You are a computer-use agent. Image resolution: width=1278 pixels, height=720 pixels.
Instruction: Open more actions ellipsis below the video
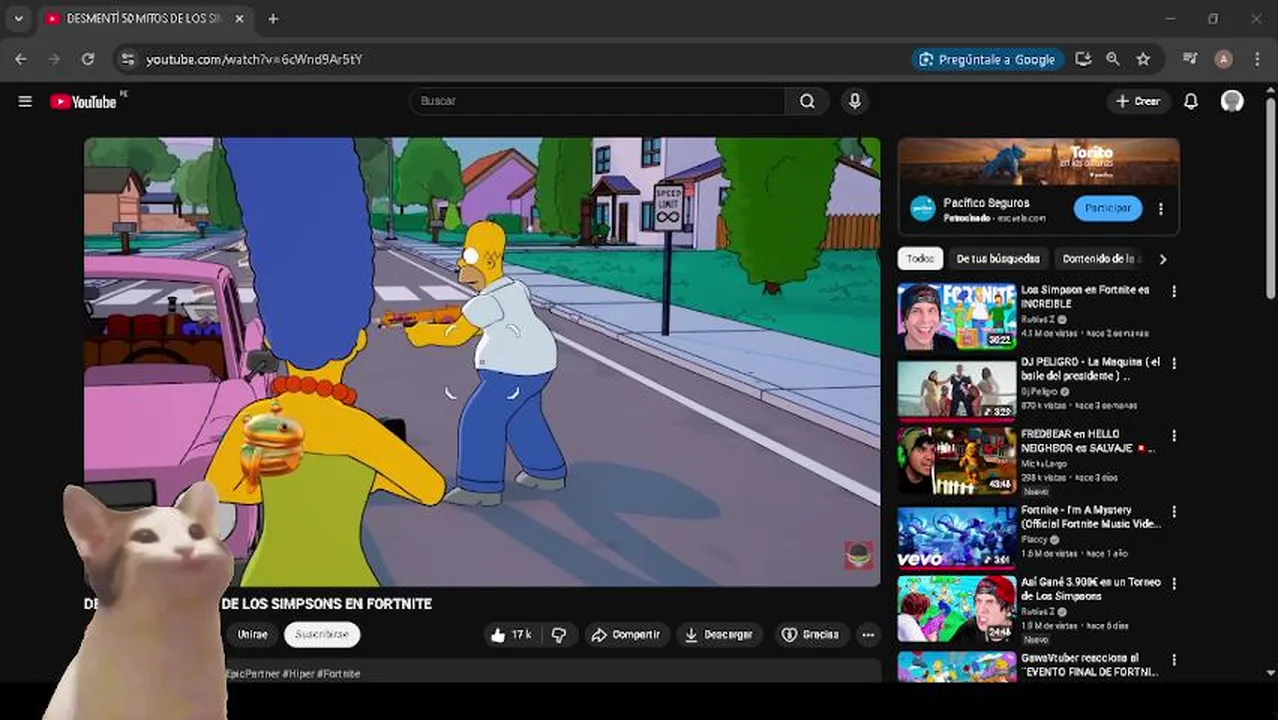[868, 635]
